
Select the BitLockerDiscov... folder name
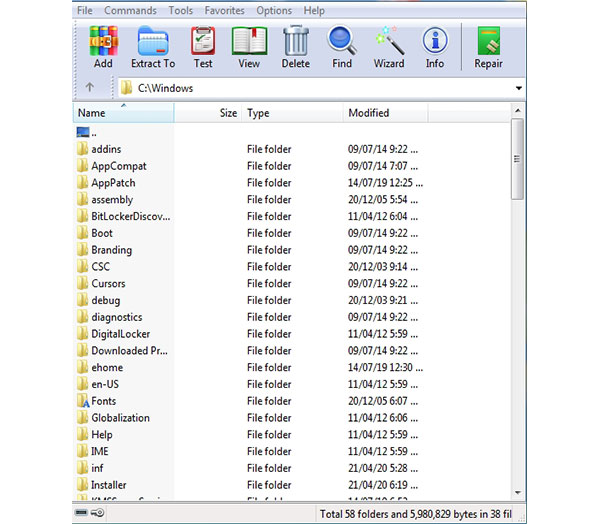(131, 217)
